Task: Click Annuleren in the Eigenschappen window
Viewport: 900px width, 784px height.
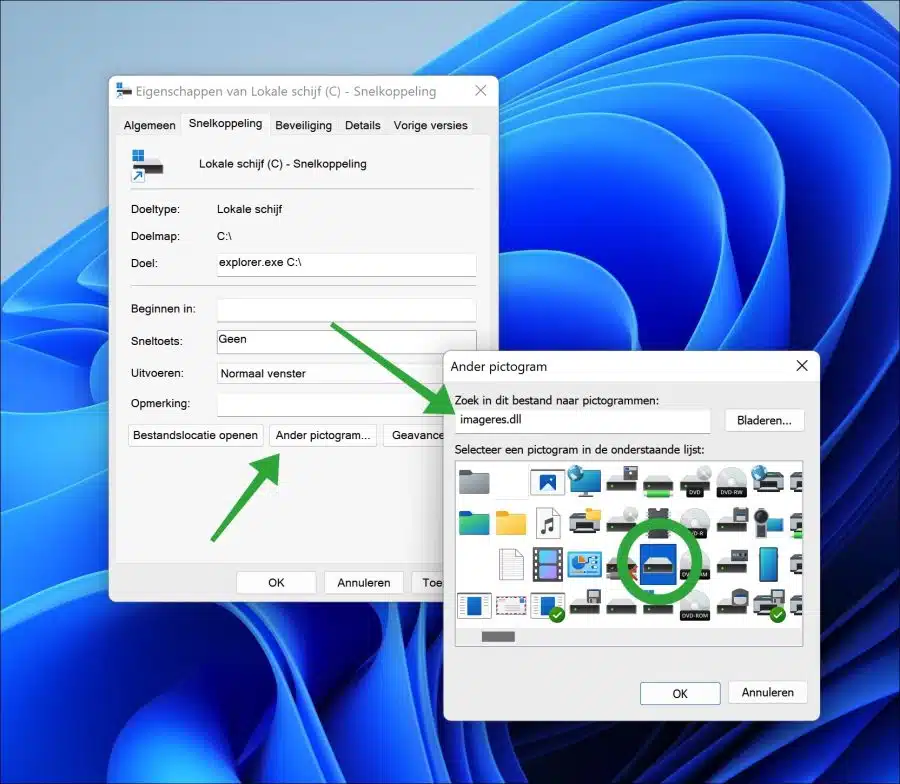Action: tap(364, 583)
